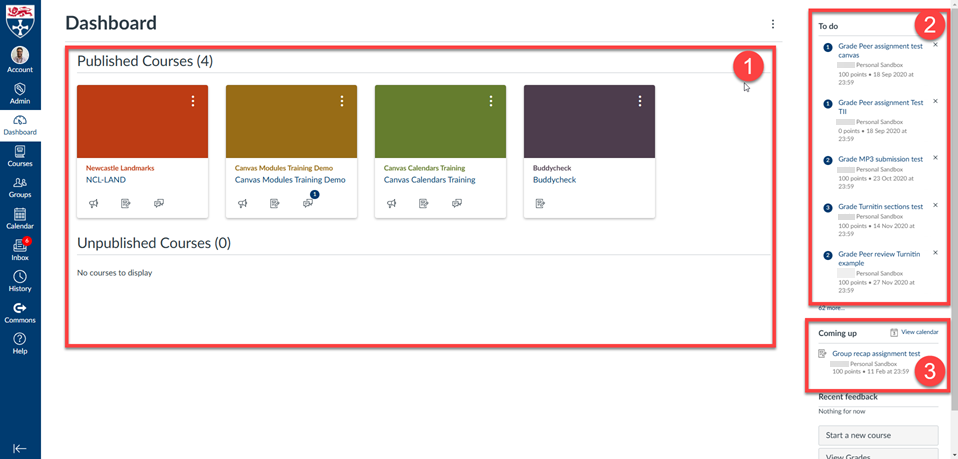Open Grade Peer review Turnitin example link
Screen dimensions: 958x459
coord(879,259)
